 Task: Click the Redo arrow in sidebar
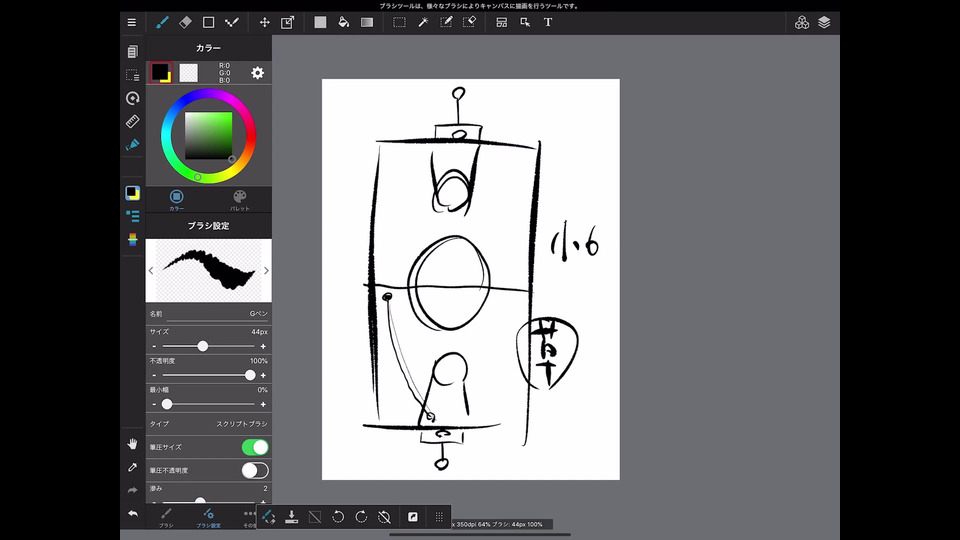click(132, 490)
